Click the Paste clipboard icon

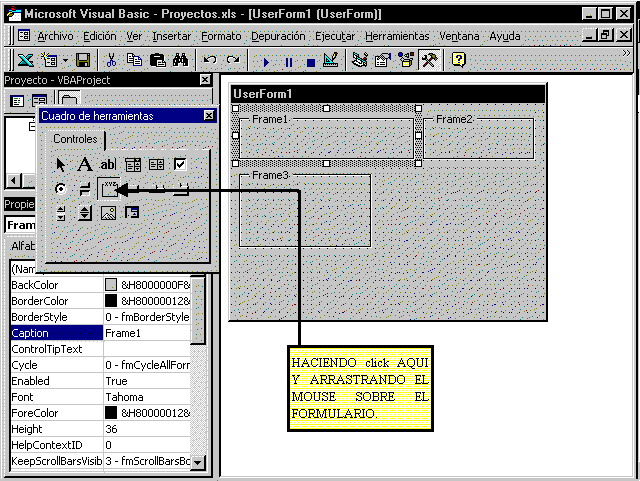[157, 61]
